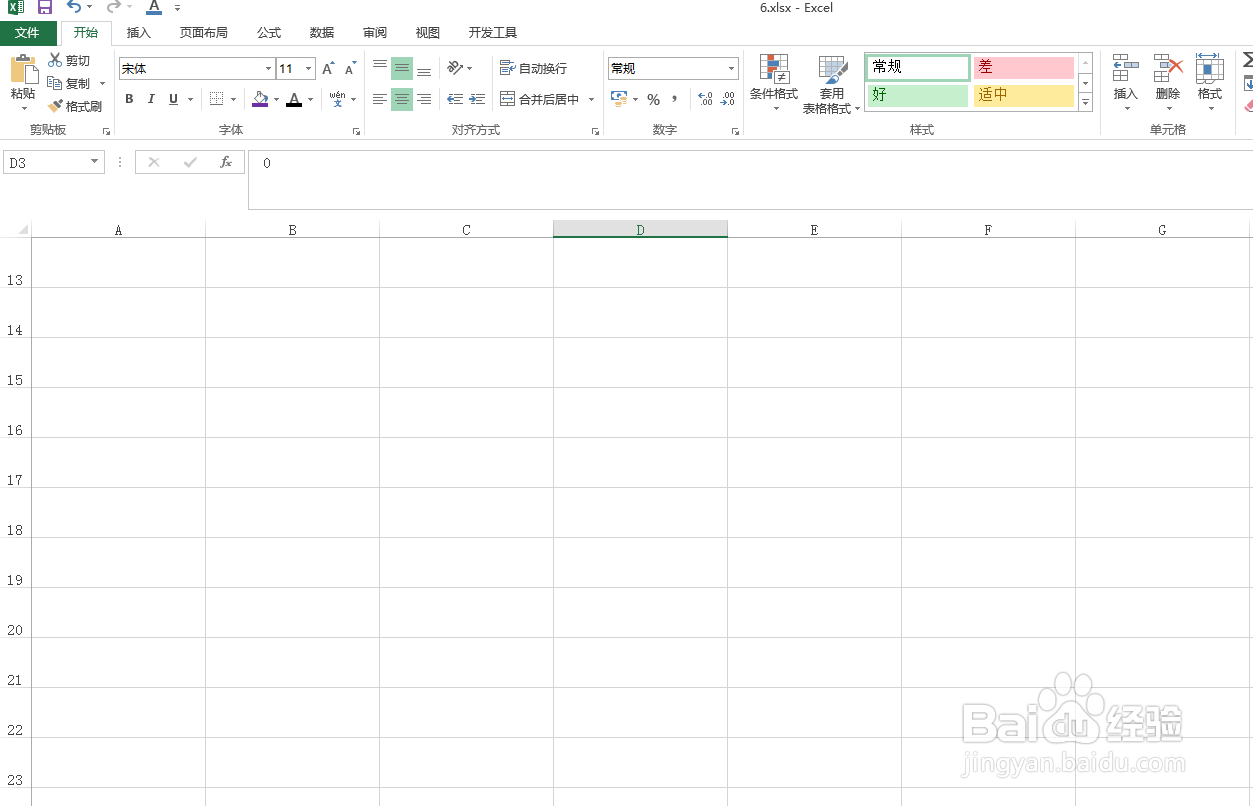The height and width of the screenshot is (806, 1253).
Task: Open the copy options arrow beside 复制
Action: (101, 83)
